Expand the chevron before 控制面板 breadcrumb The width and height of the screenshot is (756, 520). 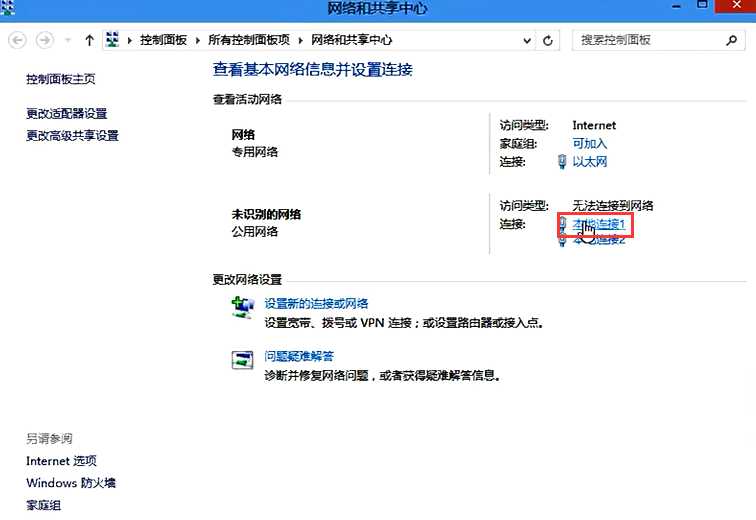click(x=129, y=40)
